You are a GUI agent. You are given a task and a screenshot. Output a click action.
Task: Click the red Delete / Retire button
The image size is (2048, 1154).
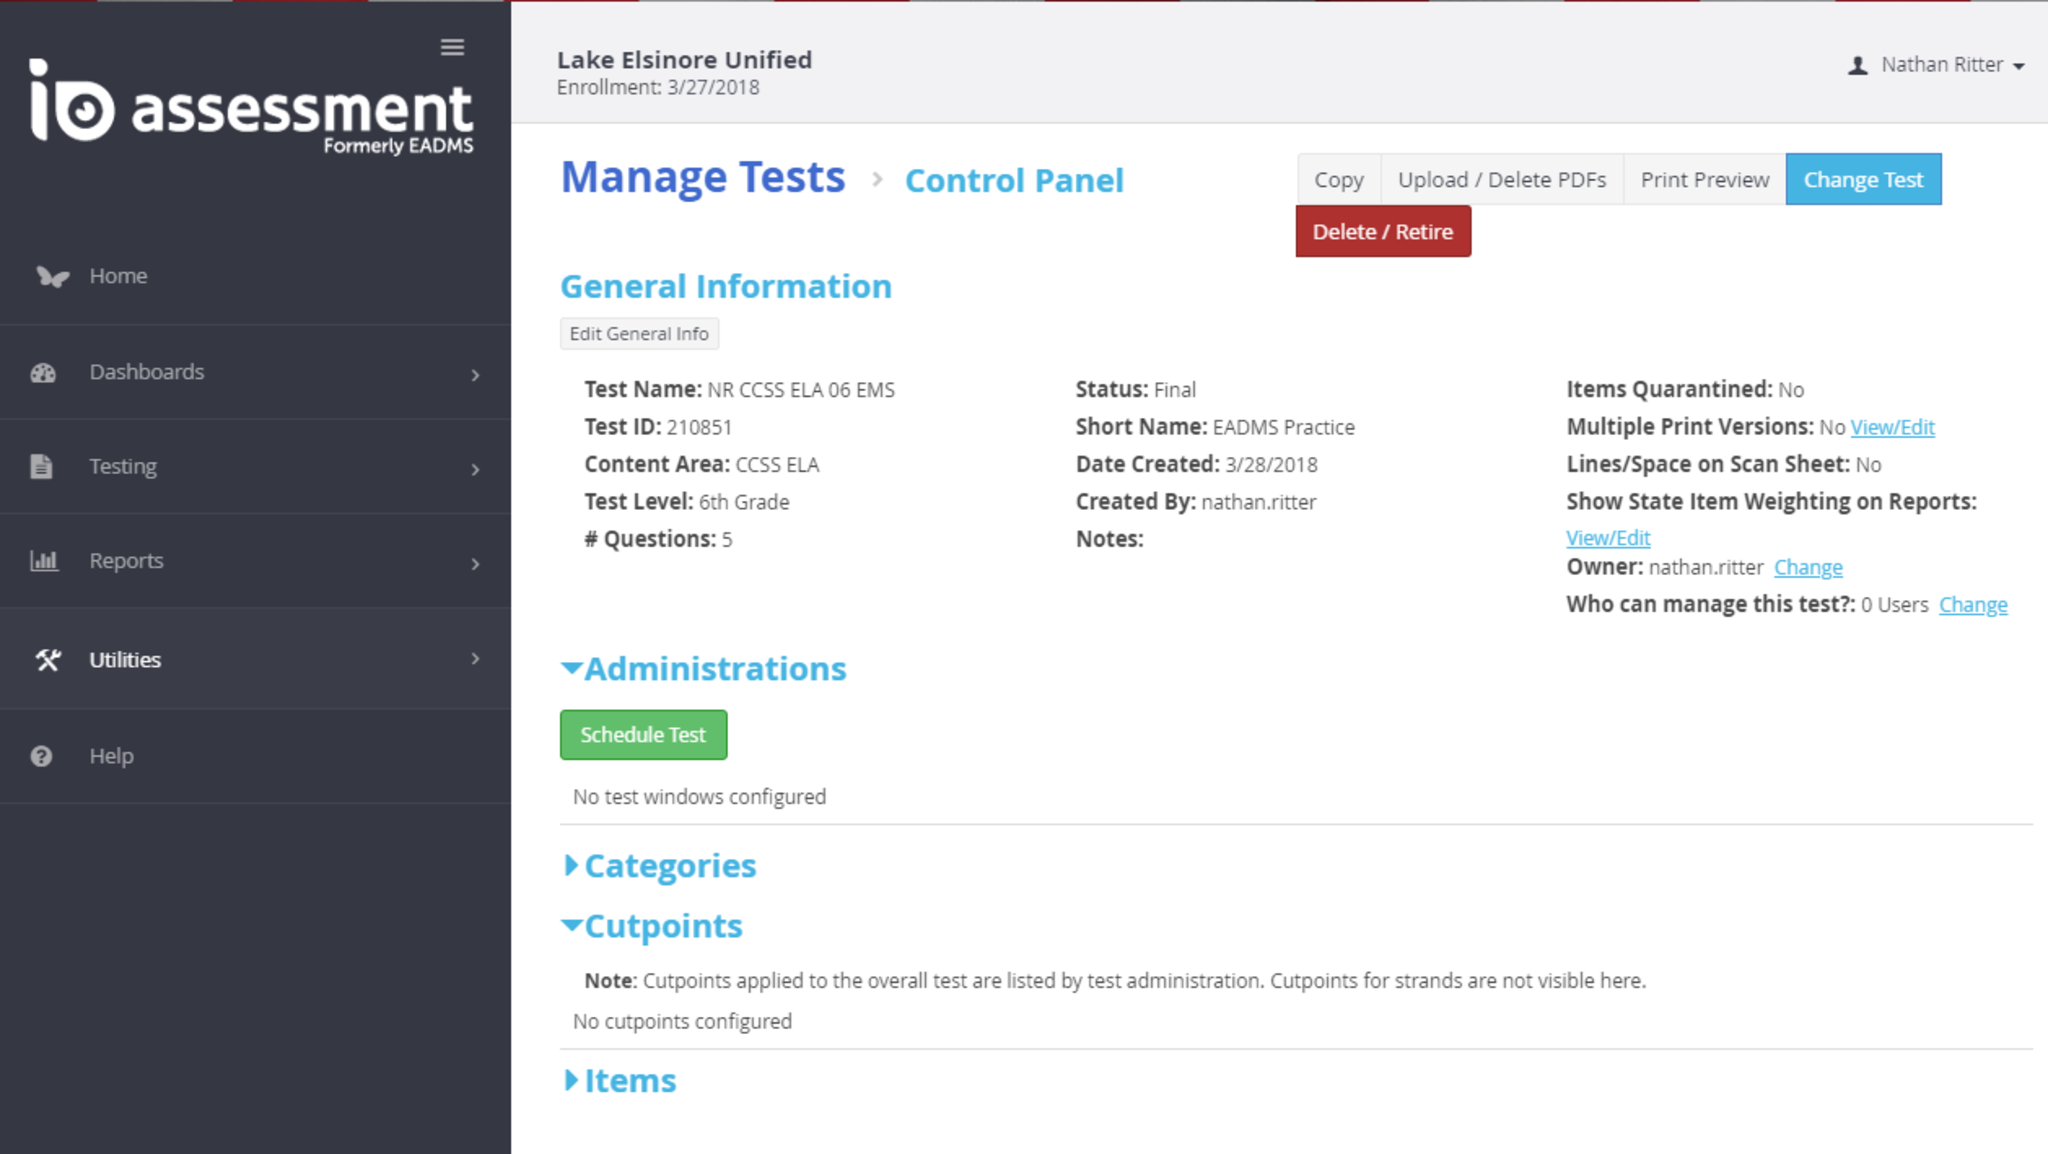(x=1382, y=232)
